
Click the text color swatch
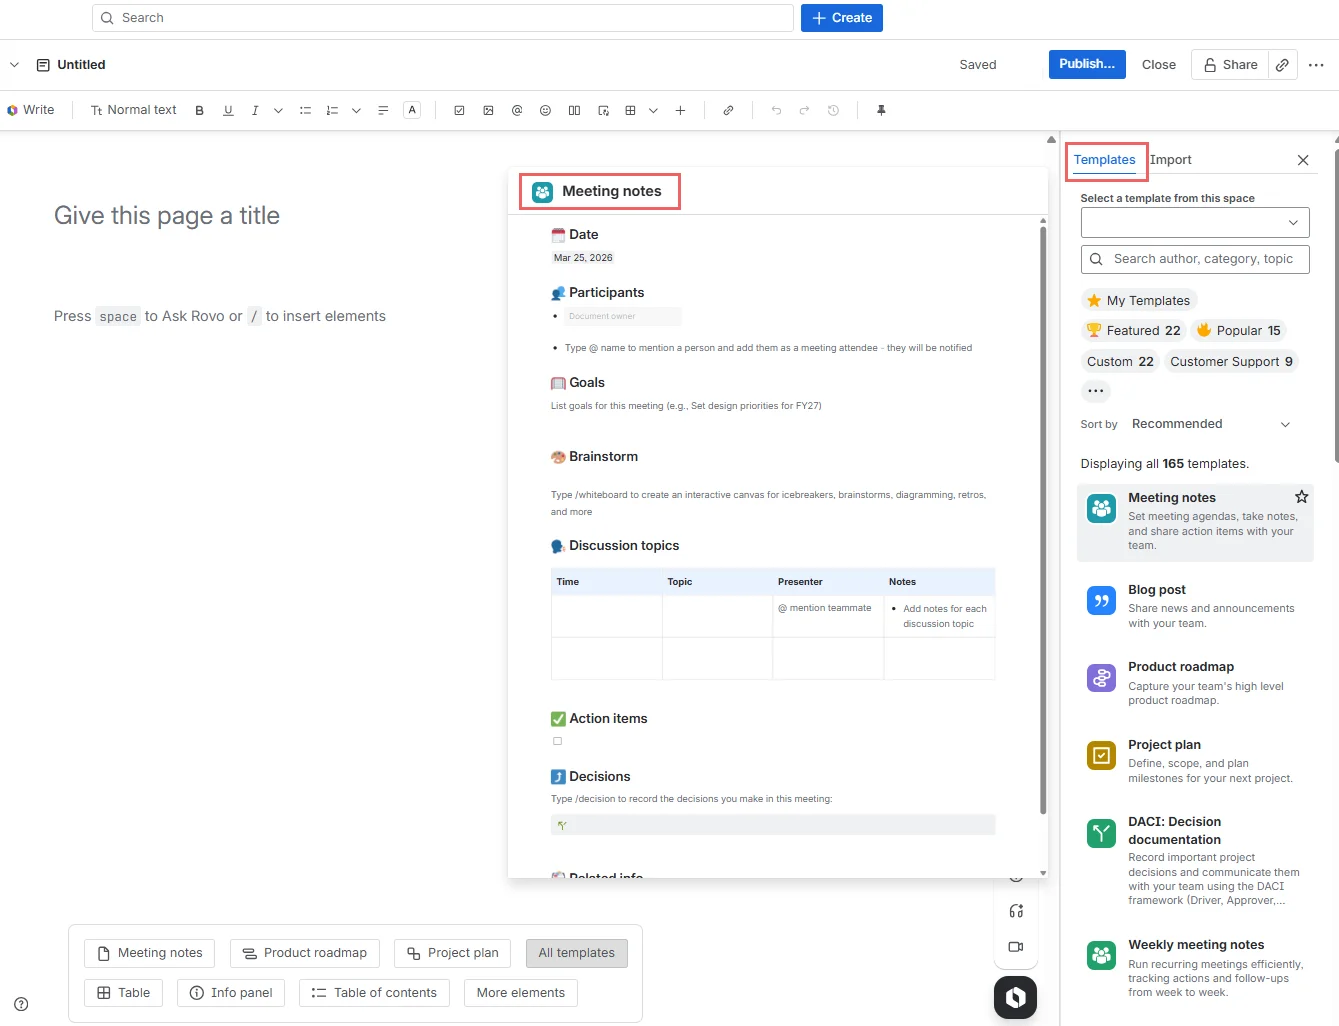tap(412, 111)
